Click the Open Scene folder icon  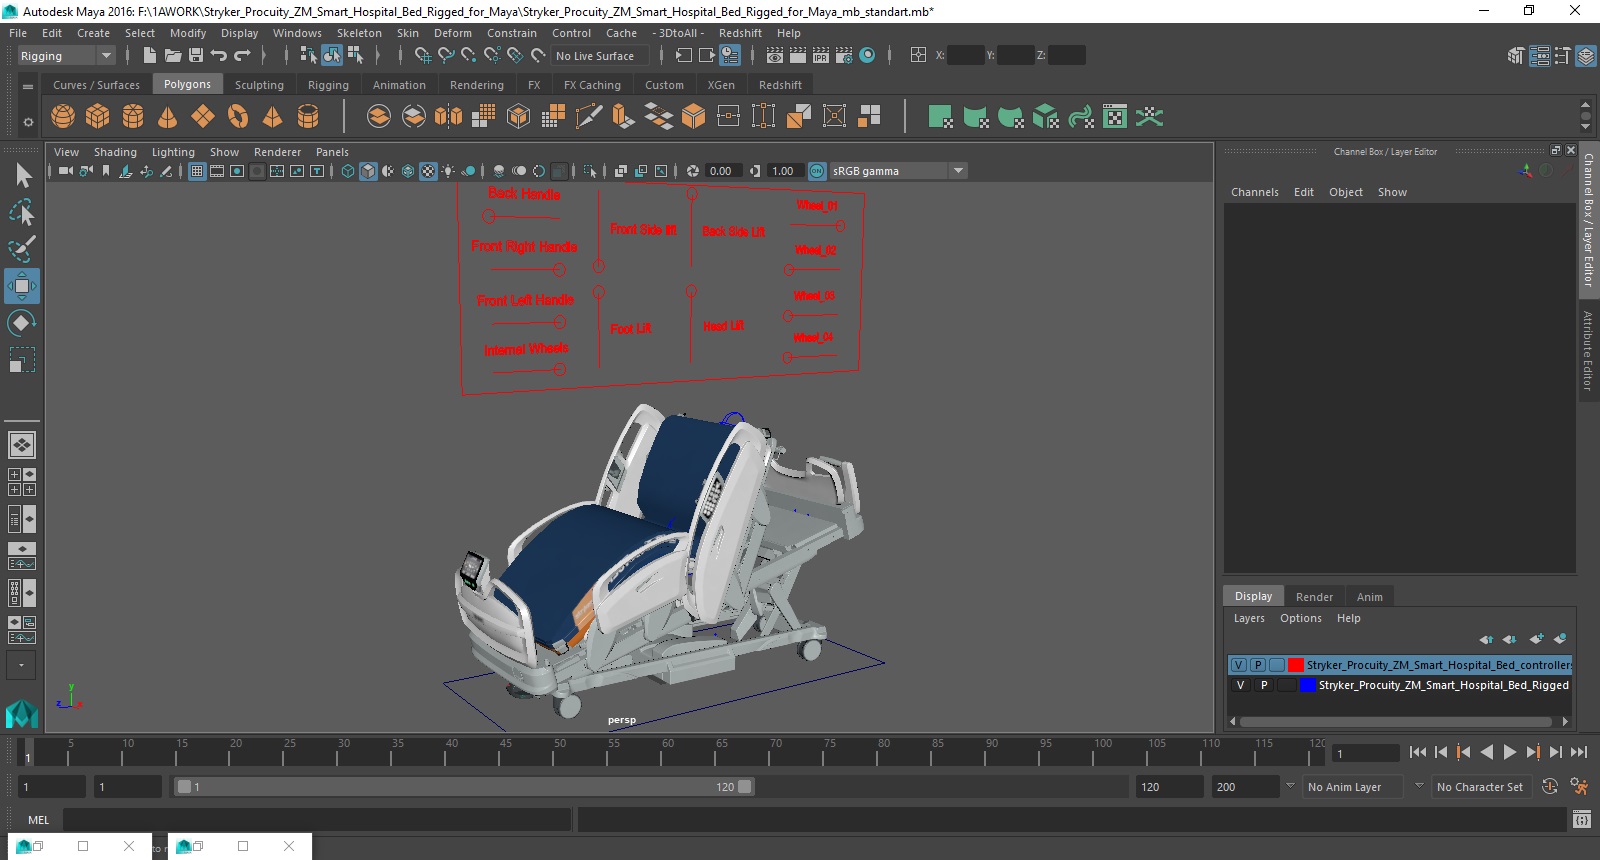click(173, 55)
